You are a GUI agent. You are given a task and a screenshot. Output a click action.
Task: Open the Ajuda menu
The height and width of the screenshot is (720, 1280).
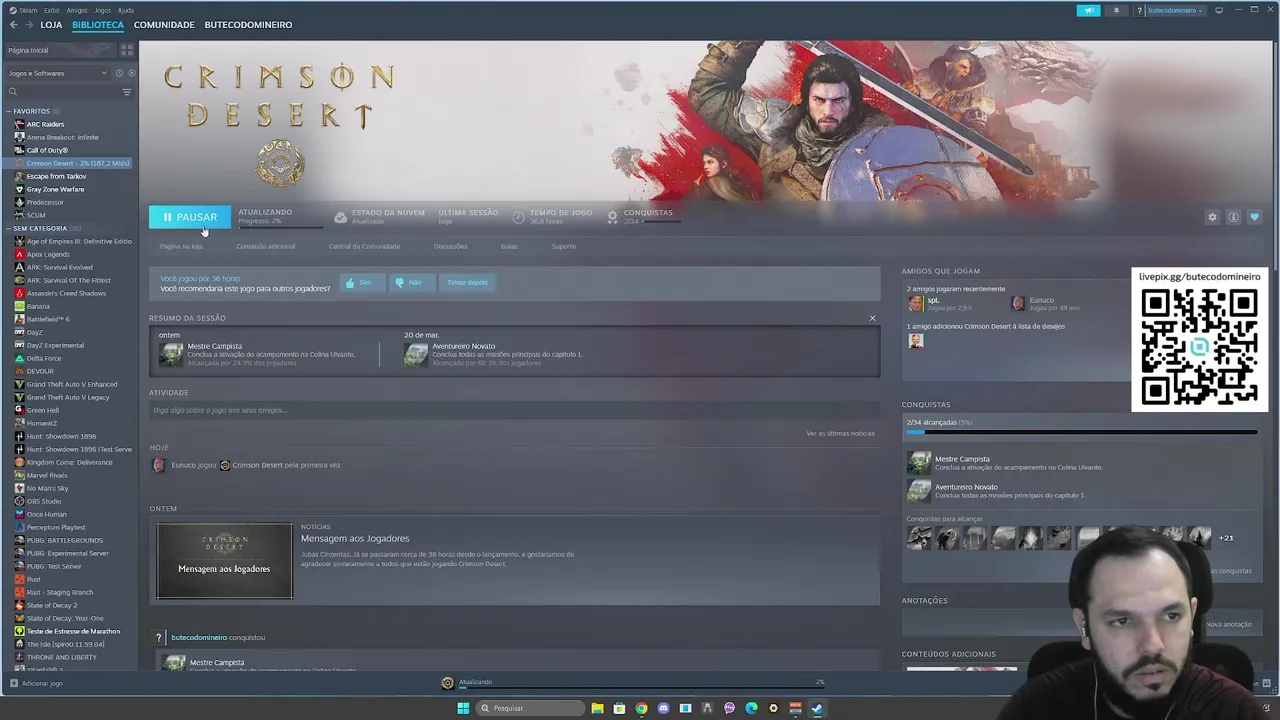(x=126, y=10)
